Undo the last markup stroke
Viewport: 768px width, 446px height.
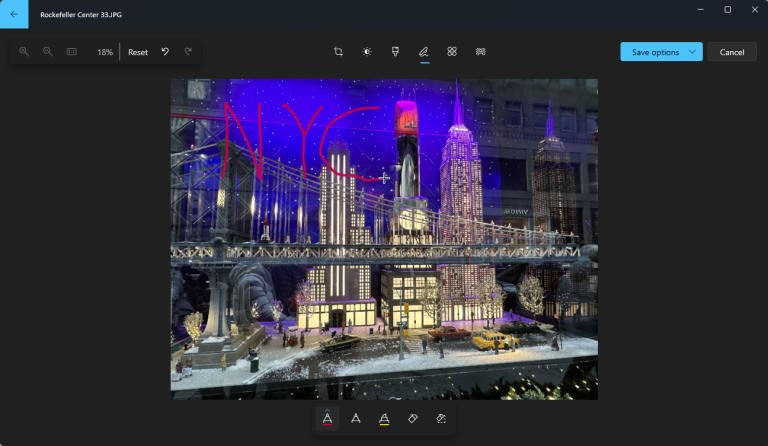pos(165,51)
